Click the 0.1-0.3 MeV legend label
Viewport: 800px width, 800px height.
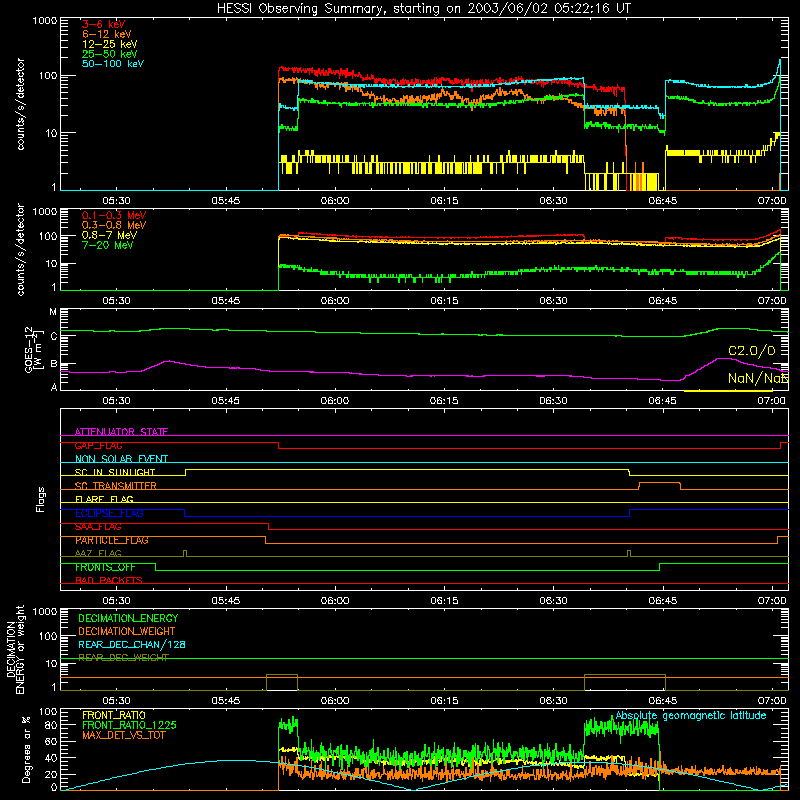click(114, 215)
